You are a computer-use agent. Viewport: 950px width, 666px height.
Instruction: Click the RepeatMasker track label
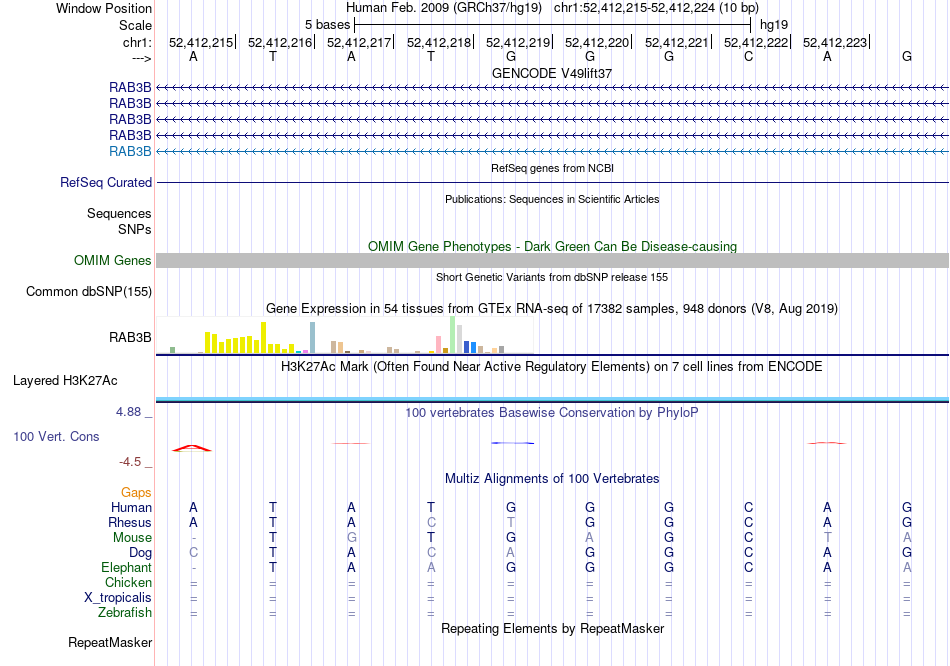point(110,642)
